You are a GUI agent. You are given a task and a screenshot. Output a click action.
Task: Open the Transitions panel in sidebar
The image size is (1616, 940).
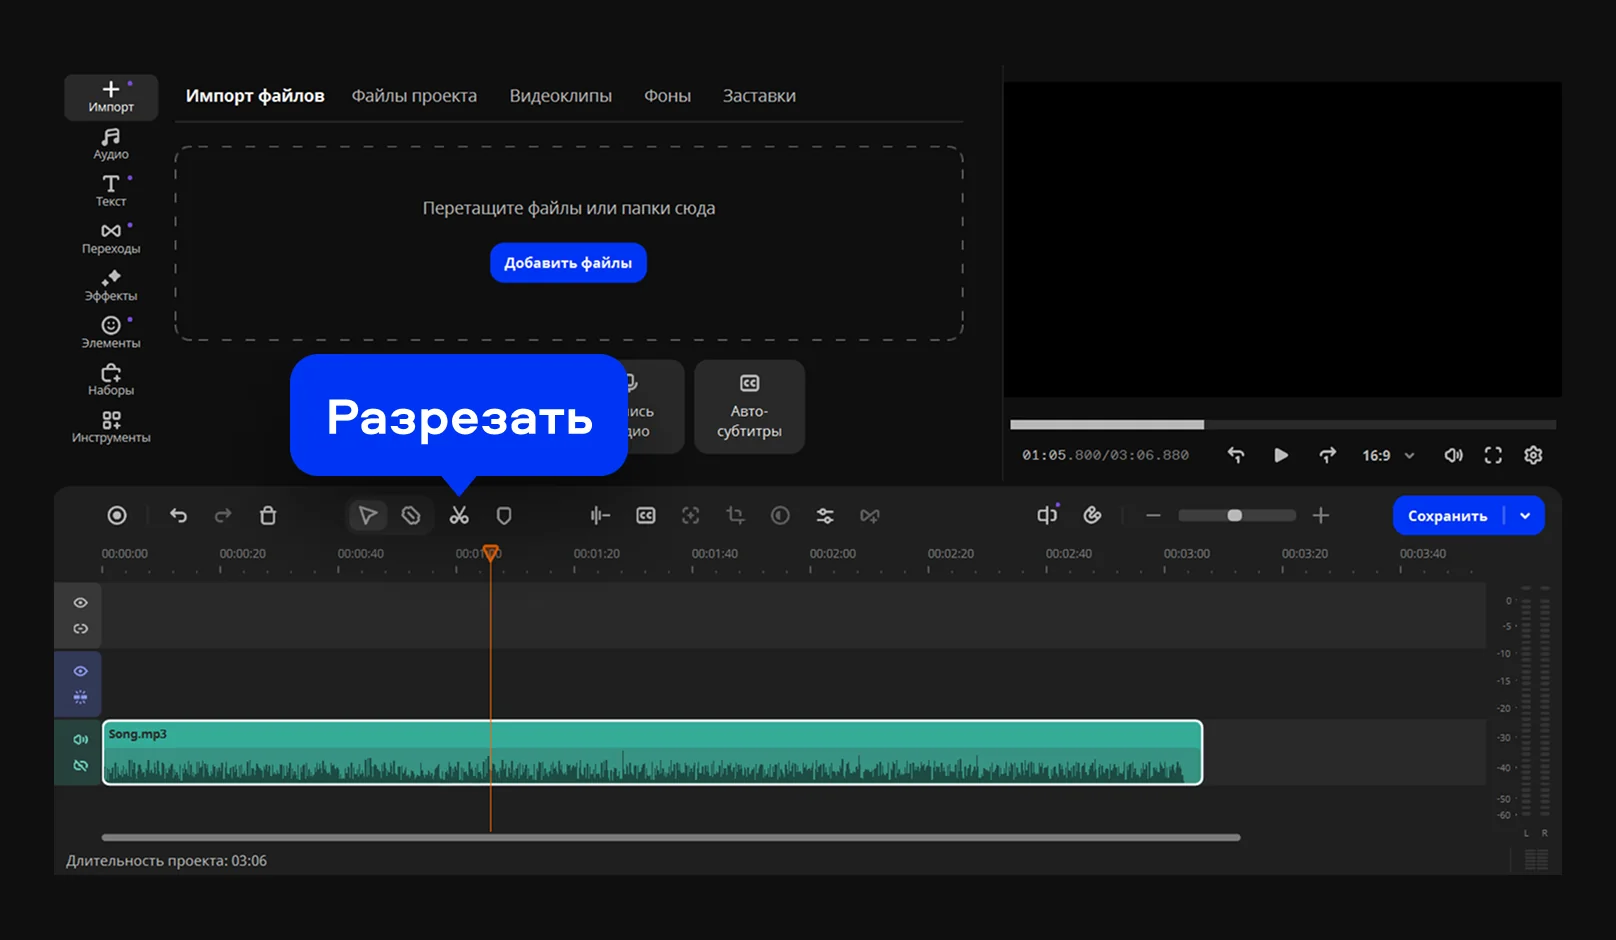[x=111, y=239]
